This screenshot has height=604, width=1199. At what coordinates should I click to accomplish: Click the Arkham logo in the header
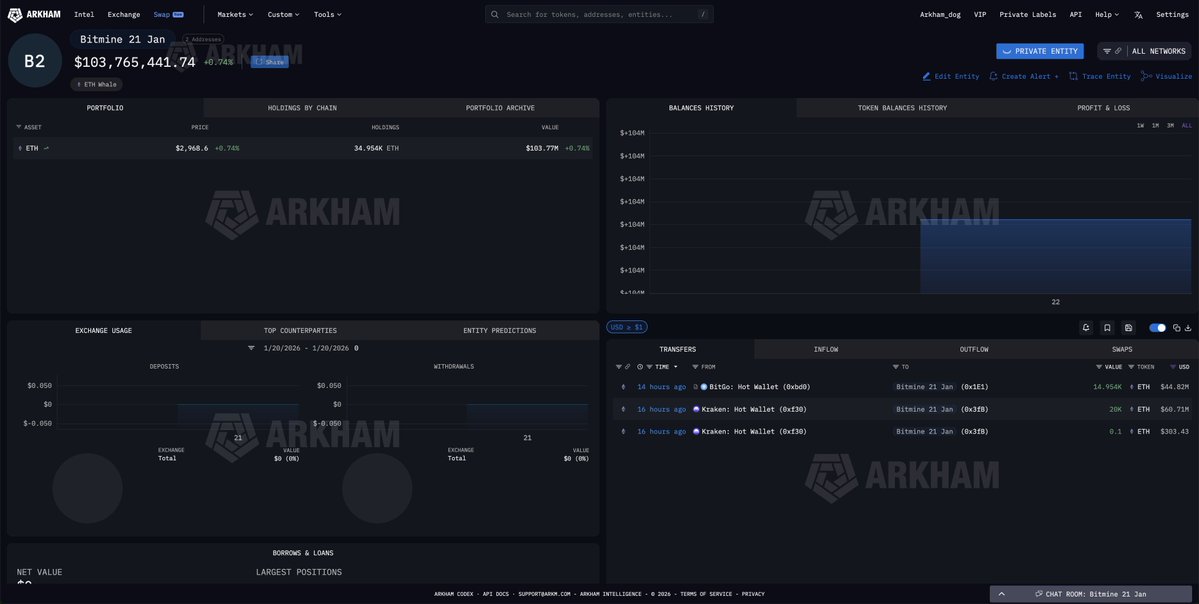tap(35, 14)
